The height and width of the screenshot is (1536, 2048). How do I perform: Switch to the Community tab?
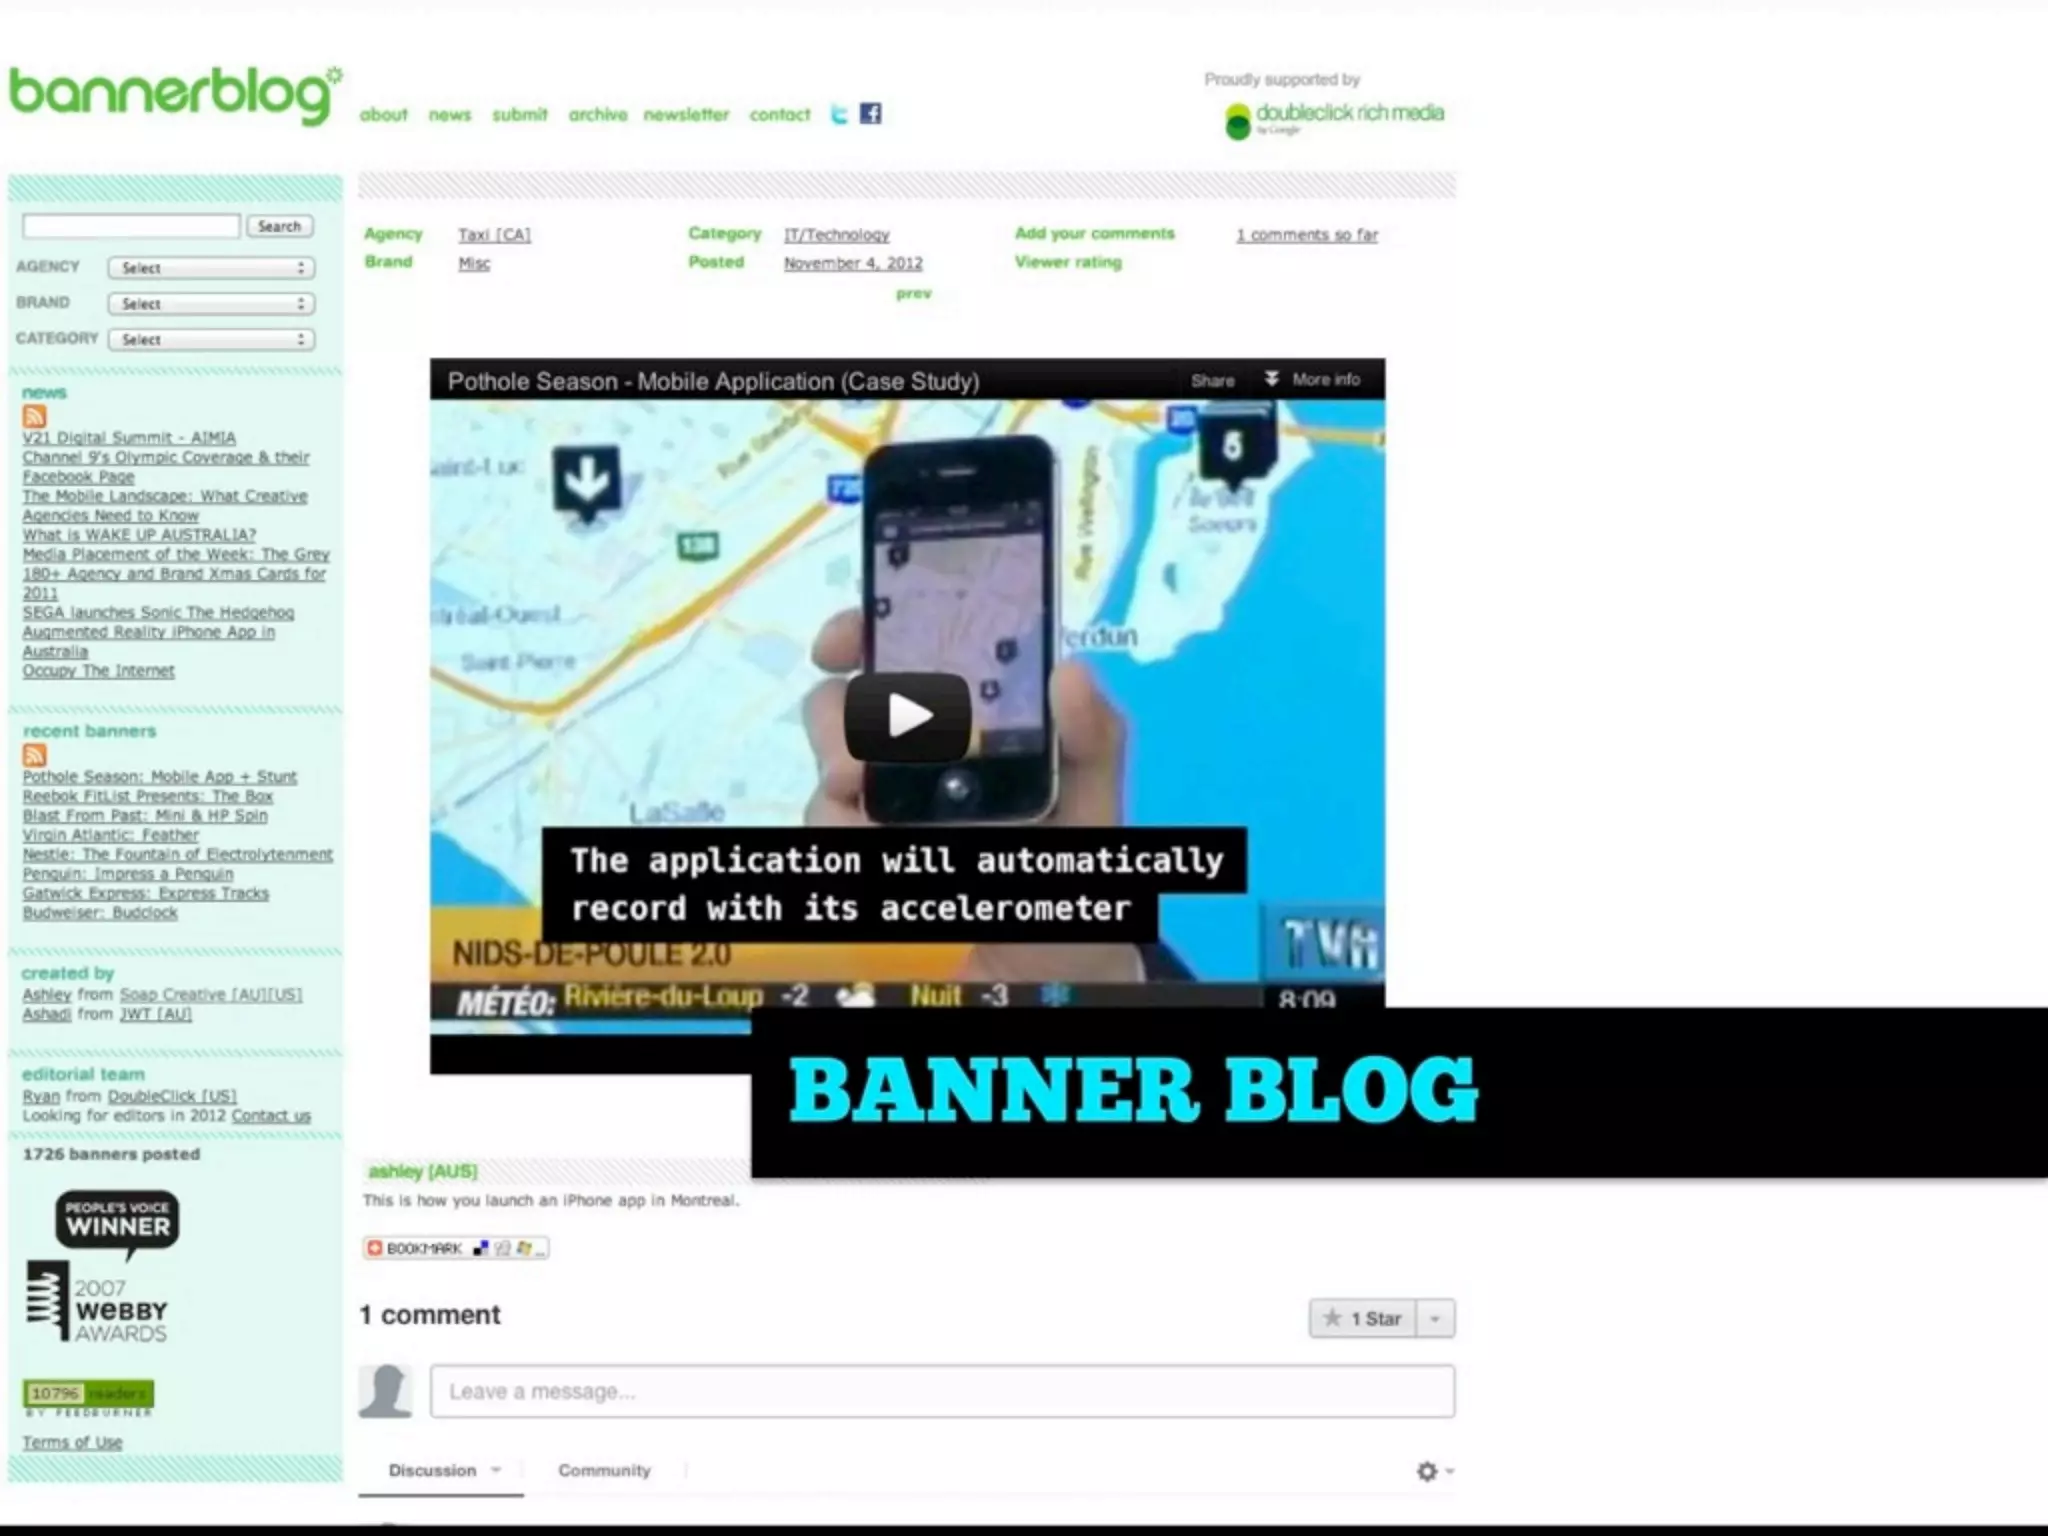click(604, 1470)
